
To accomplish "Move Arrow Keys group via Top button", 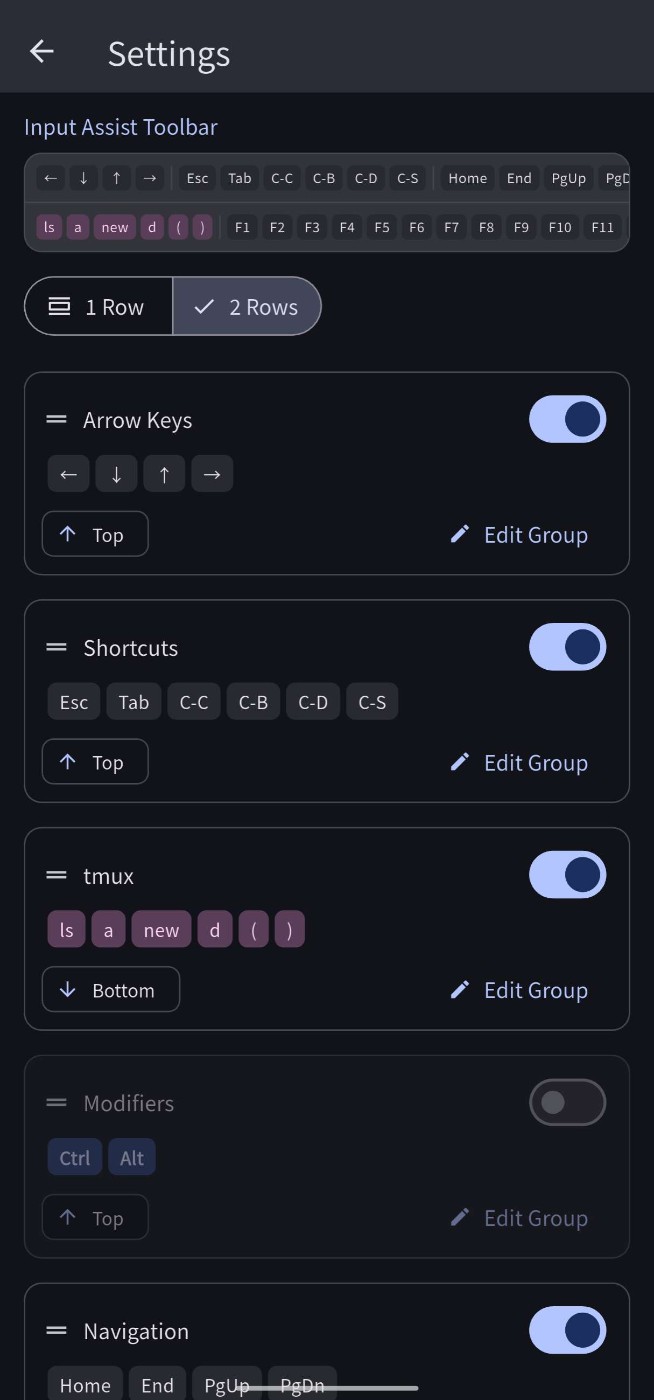I will [x=95, y=534].
